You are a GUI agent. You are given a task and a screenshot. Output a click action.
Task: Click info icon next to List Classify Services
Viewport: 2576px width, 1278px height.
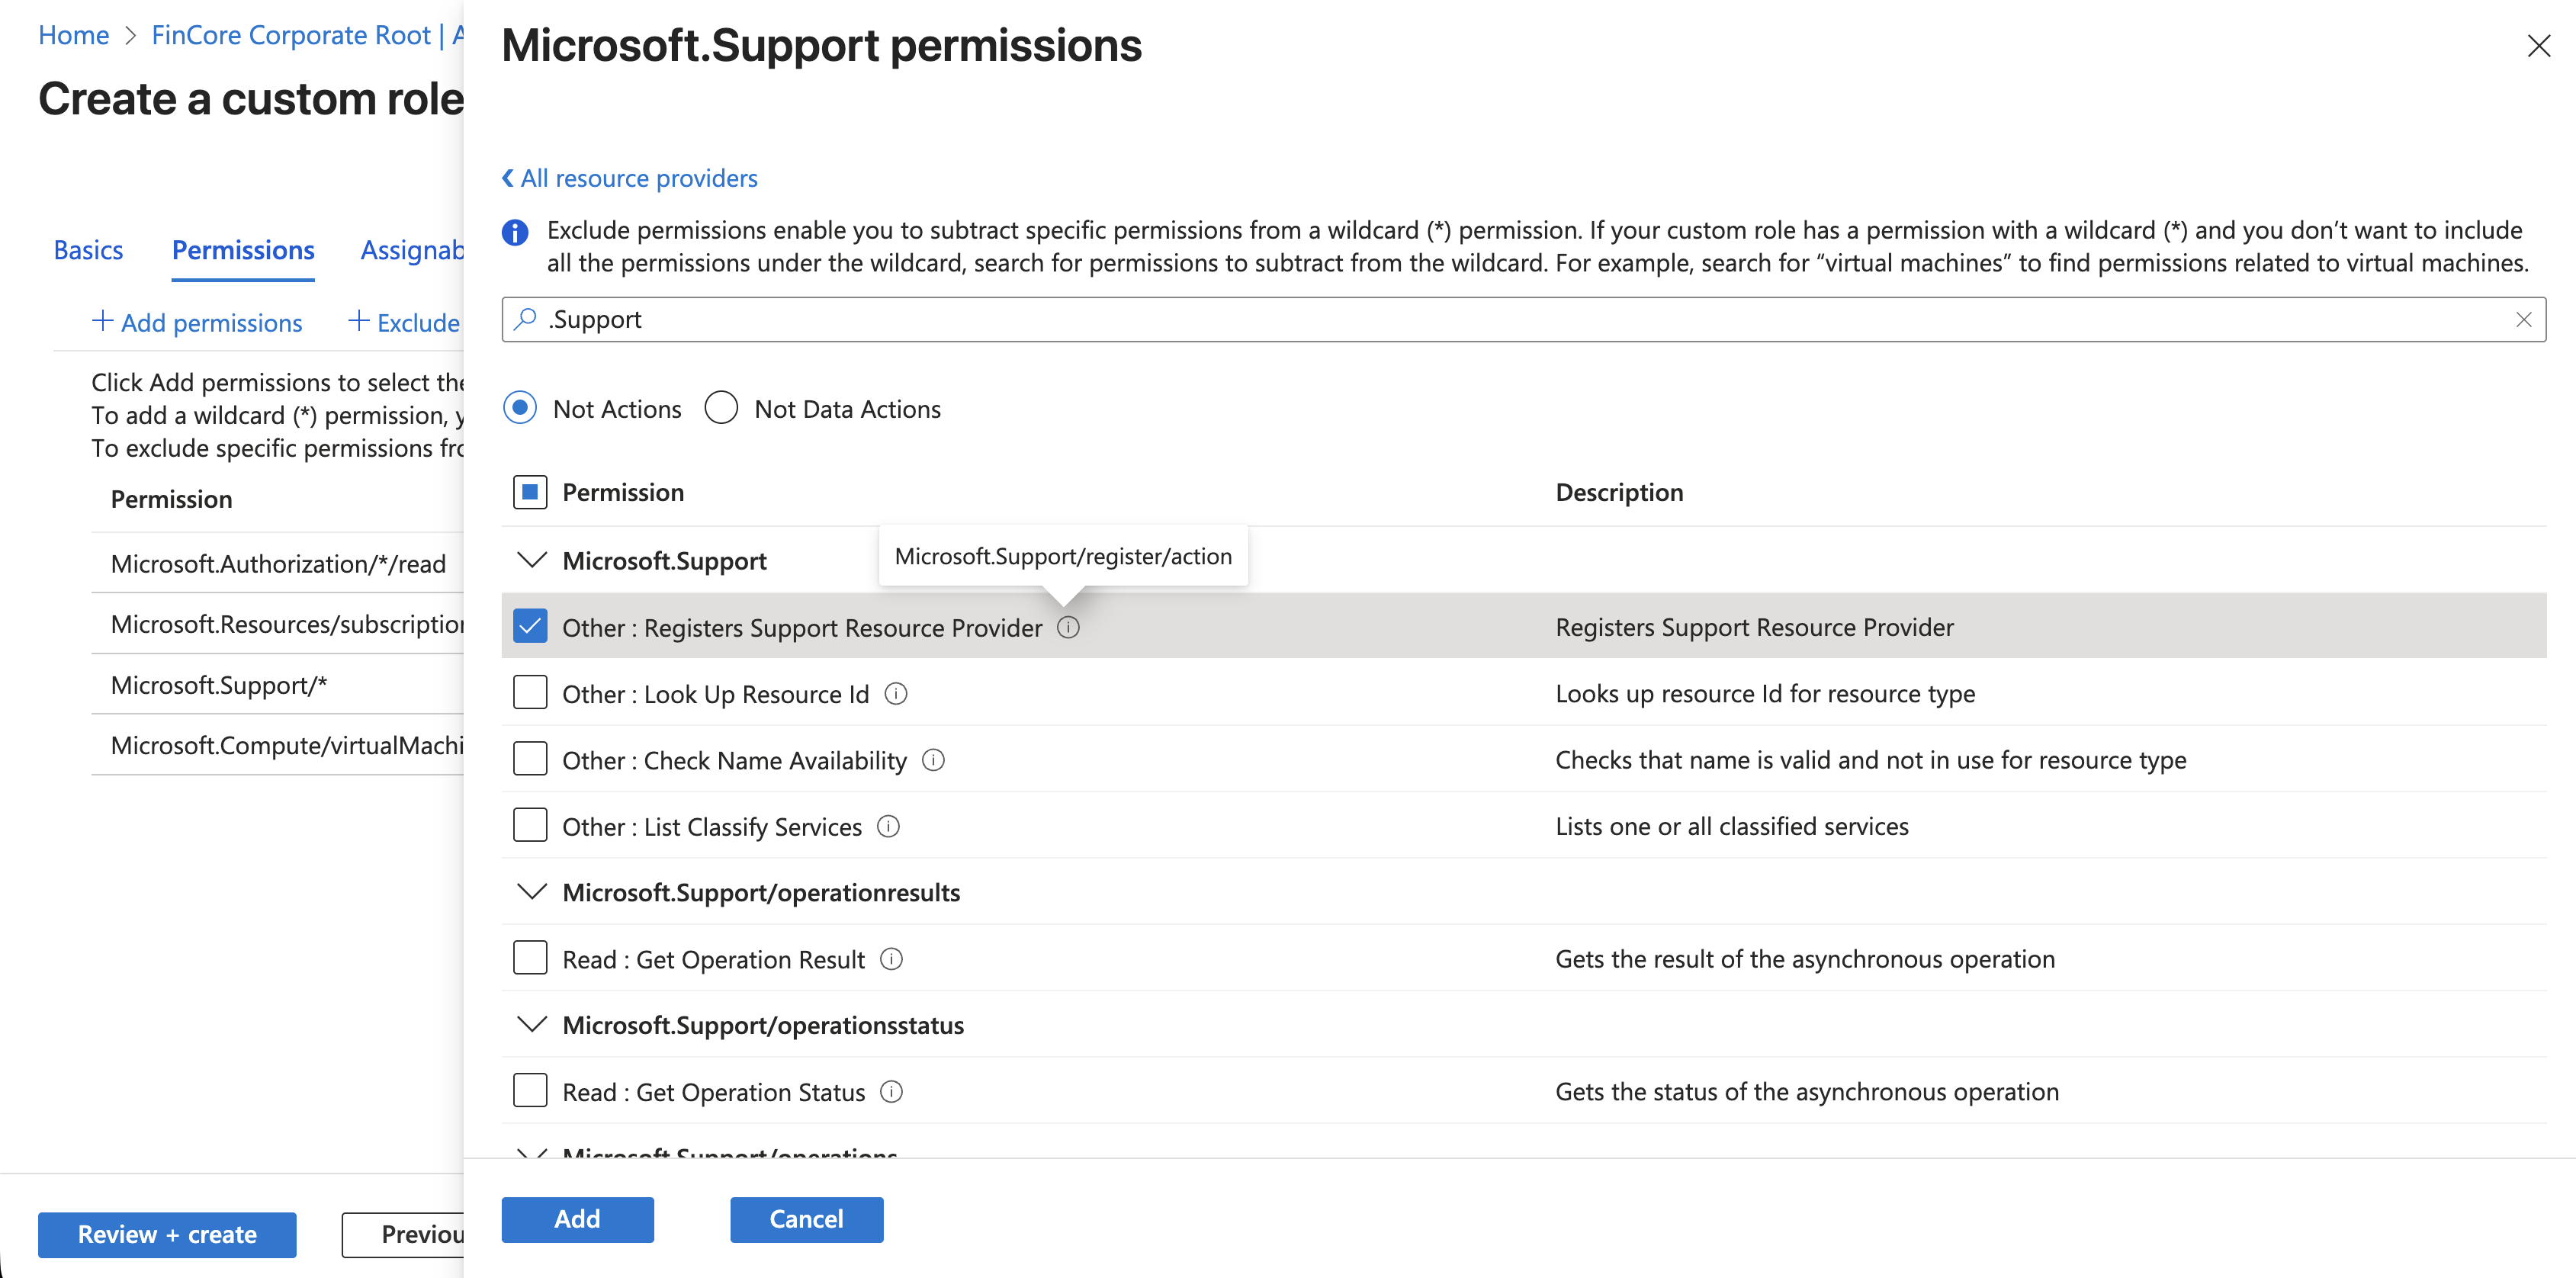pos(888,826)
